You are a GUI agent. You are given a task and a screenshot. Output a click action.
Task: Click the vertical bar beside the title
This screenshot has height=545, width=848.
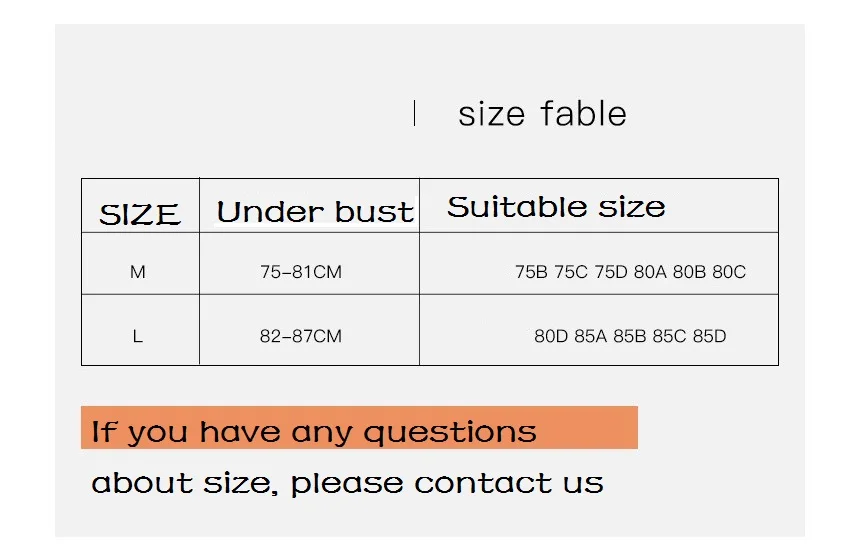point(414,113)
